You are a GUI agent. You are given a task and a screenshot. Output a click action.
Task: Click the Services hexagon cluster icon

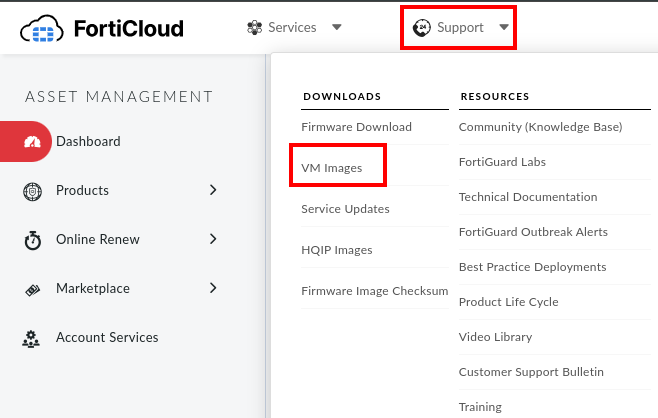pyautogui.click(x=255, y=27)
